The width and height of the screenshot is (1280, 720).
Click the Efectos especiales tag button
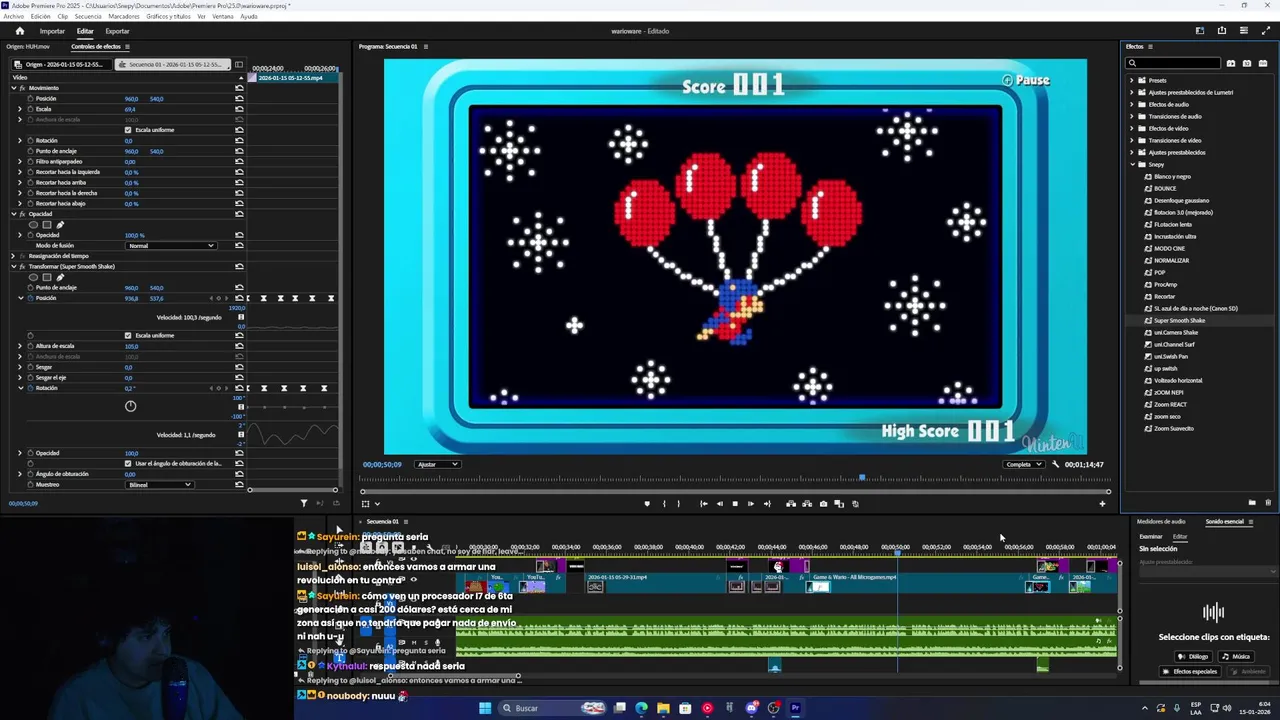(1190, 671)
